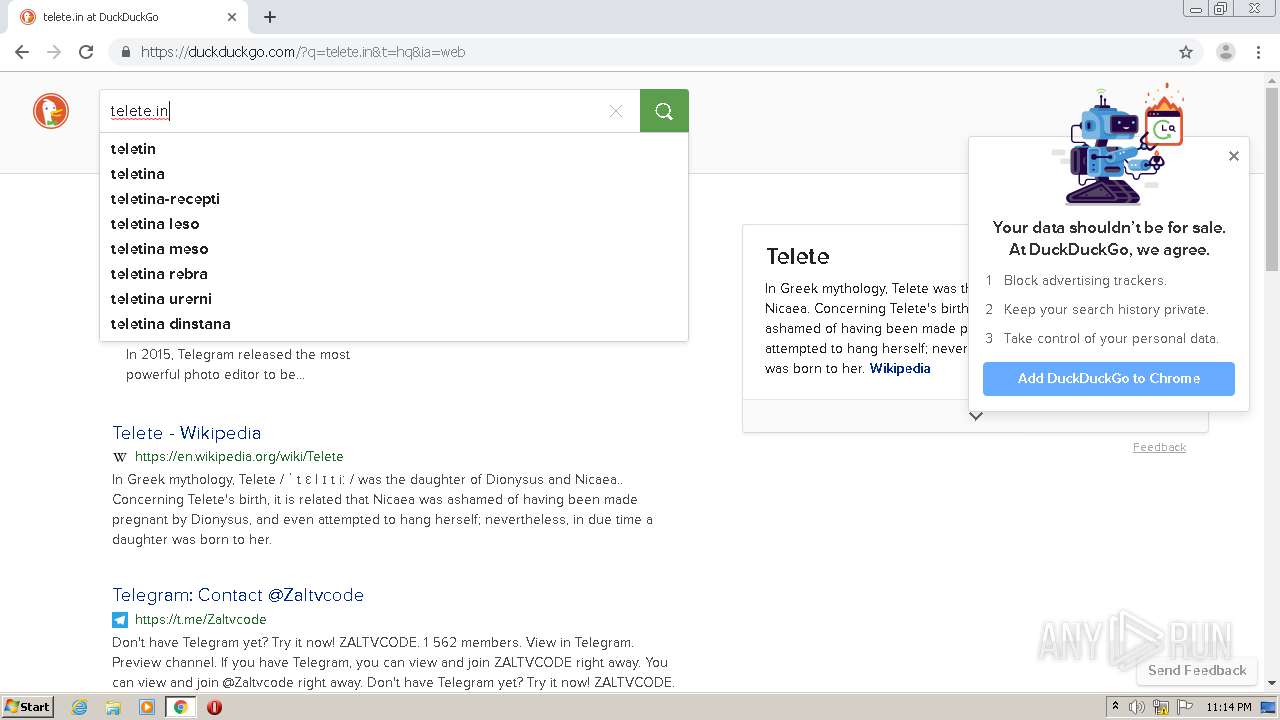Screen dimensions: 1280x720
Task: Click 'Keep your search history private.' text
Action: pos(1106,310)
